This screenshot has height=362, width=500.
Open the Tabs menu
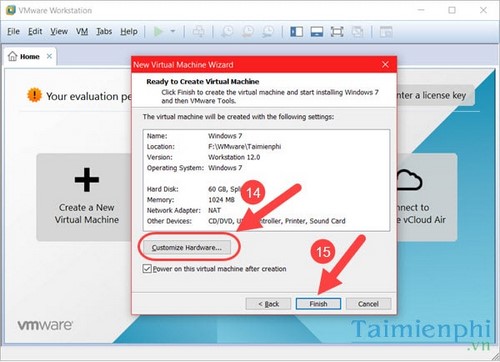point(104,31)
